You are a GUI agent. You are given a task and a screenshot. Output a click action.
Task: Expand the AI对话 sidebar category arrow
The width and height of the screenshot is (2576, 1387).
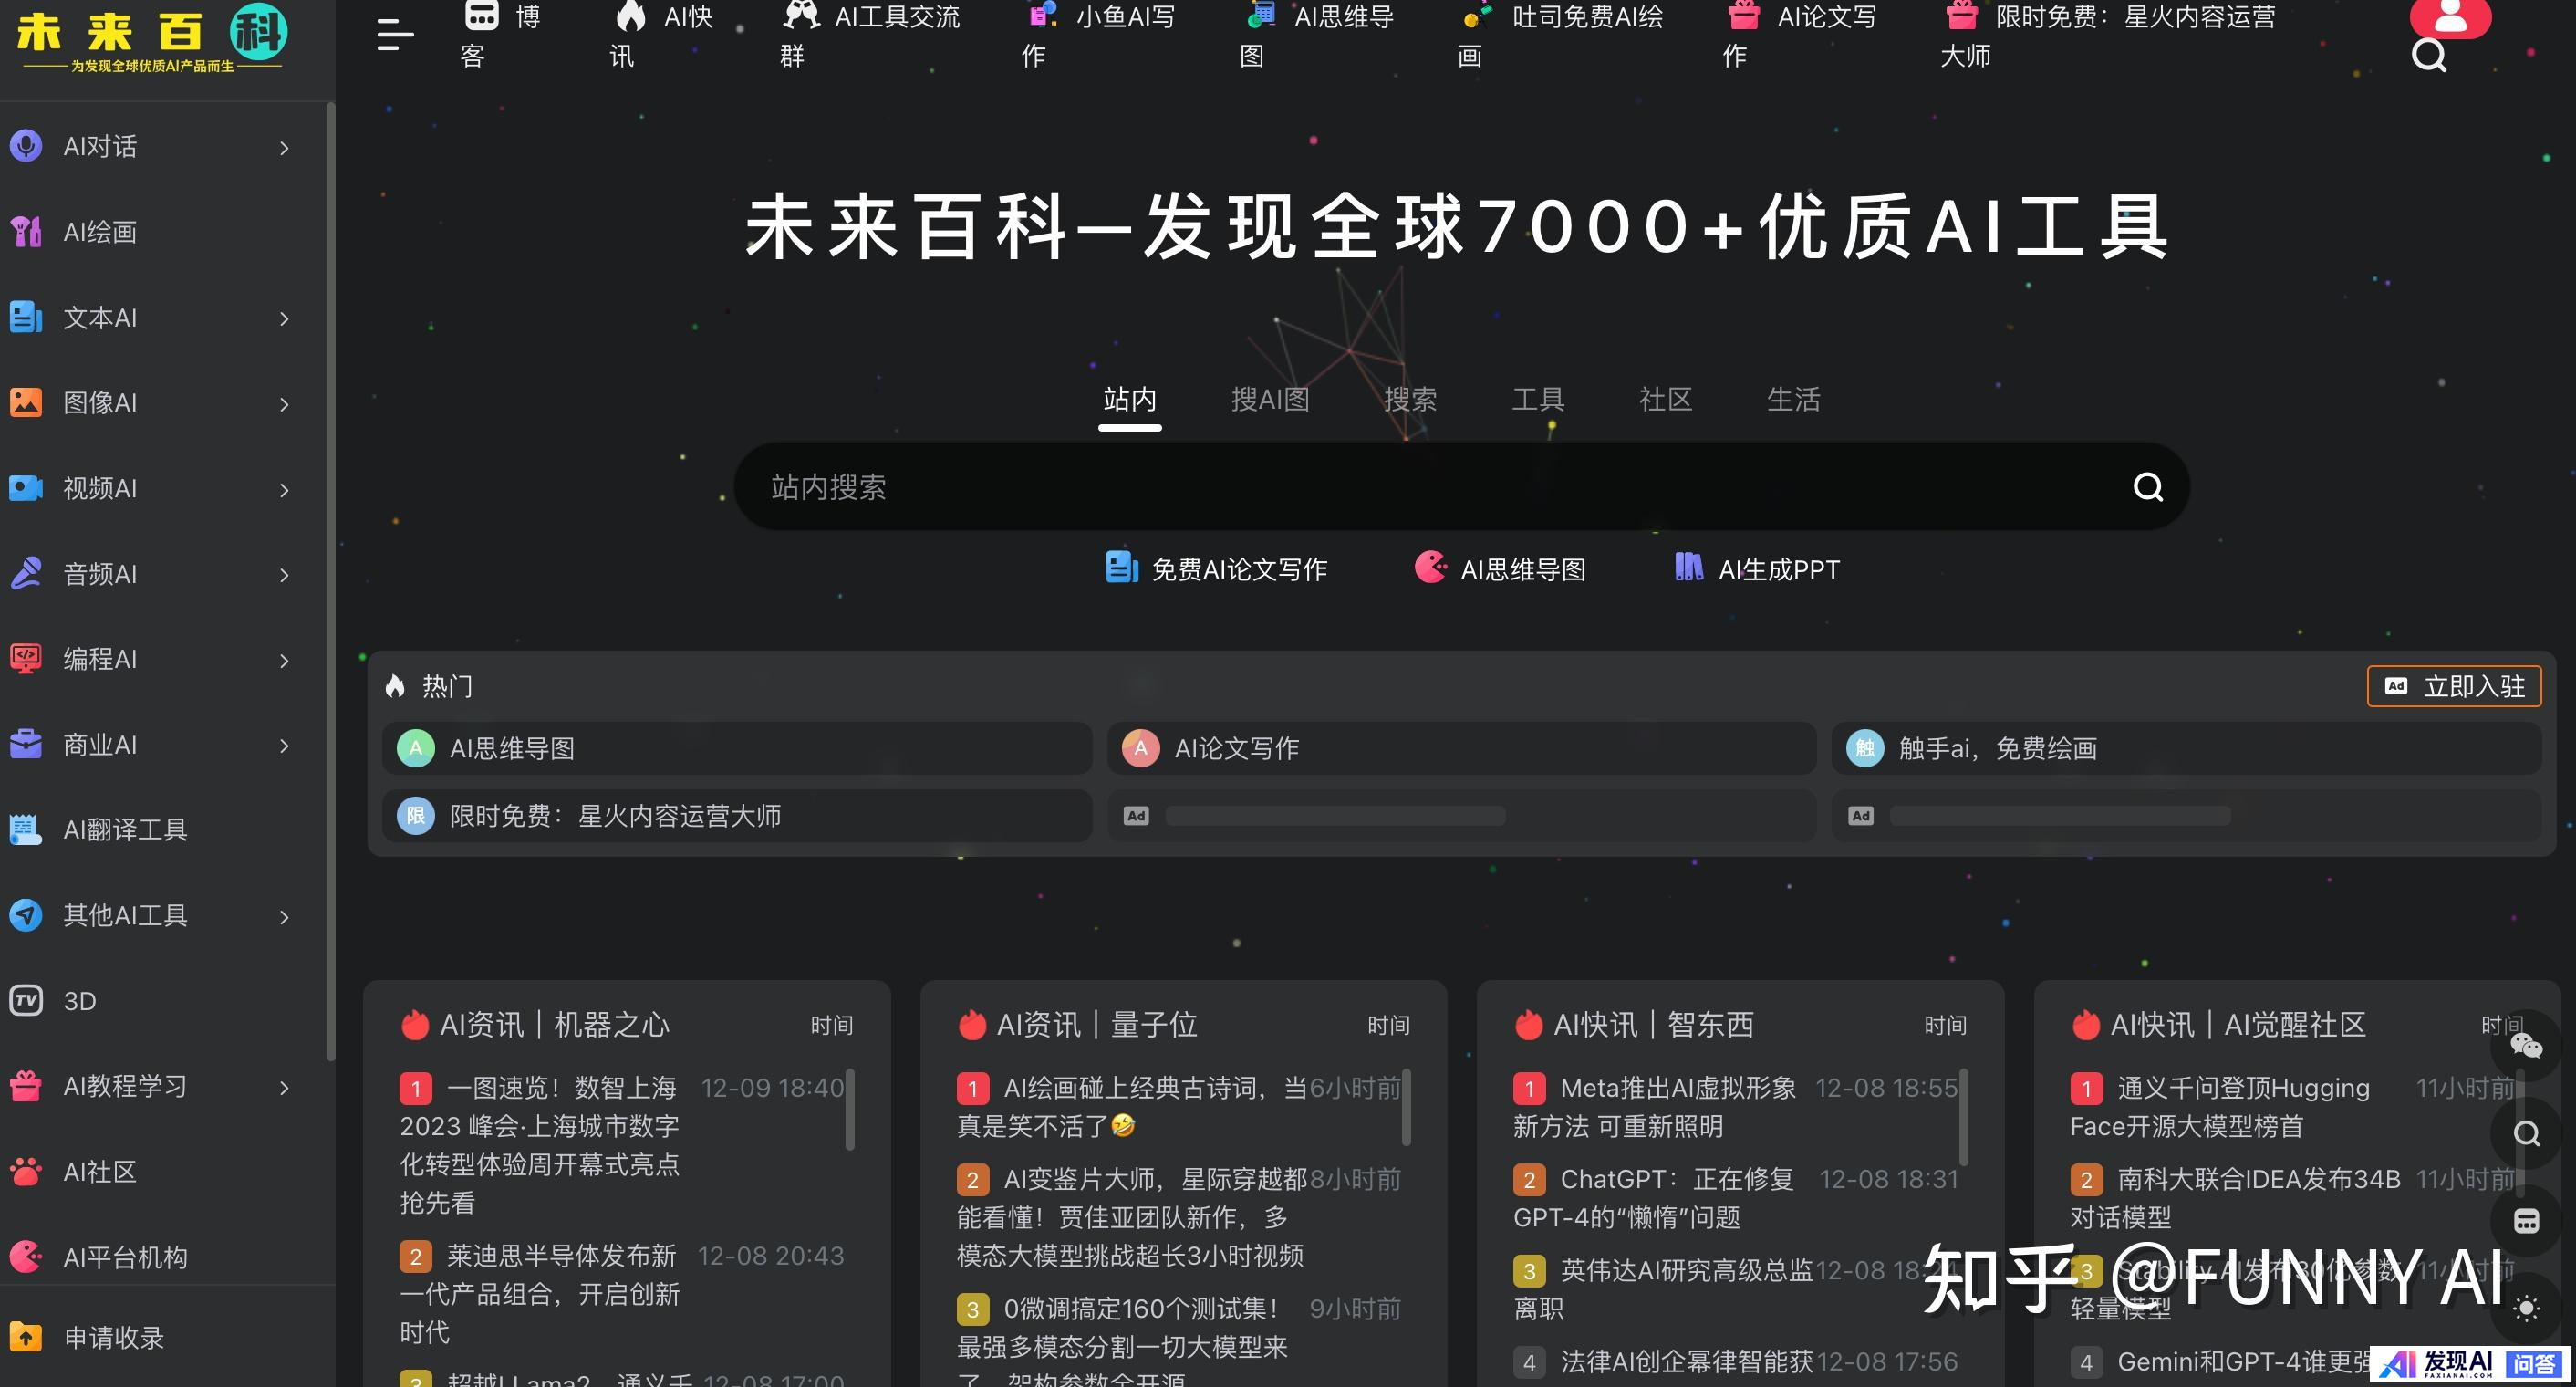click(284, 148)
